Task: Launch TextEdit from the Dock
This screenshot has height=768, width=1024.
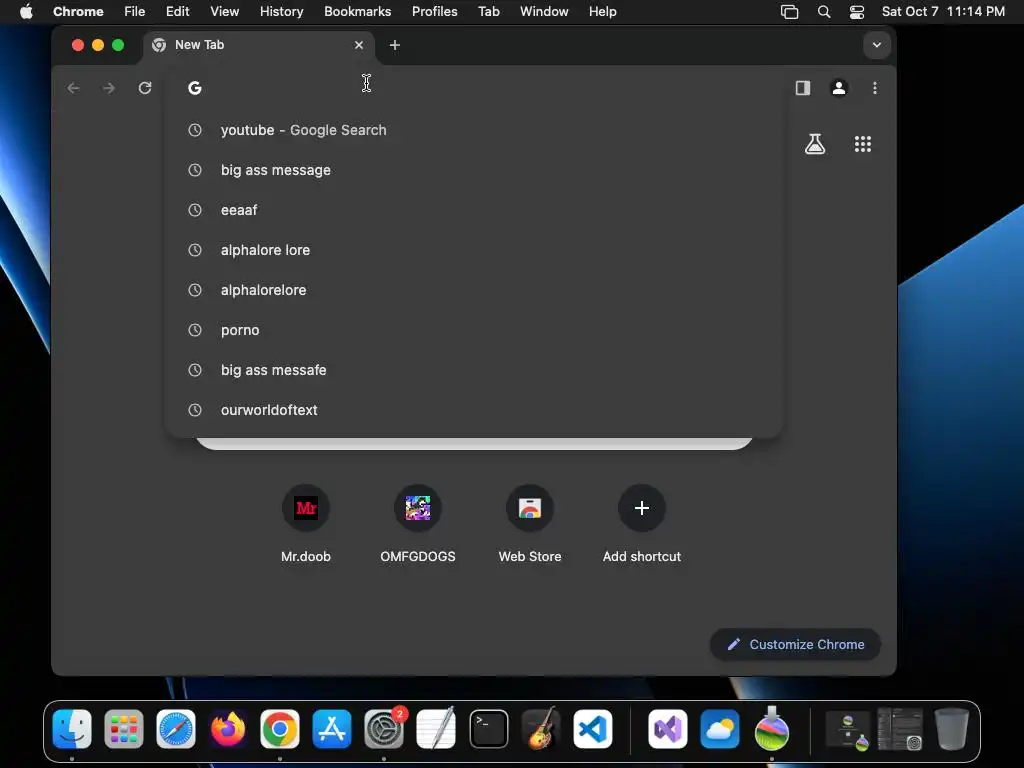Action: click(436, 729)
